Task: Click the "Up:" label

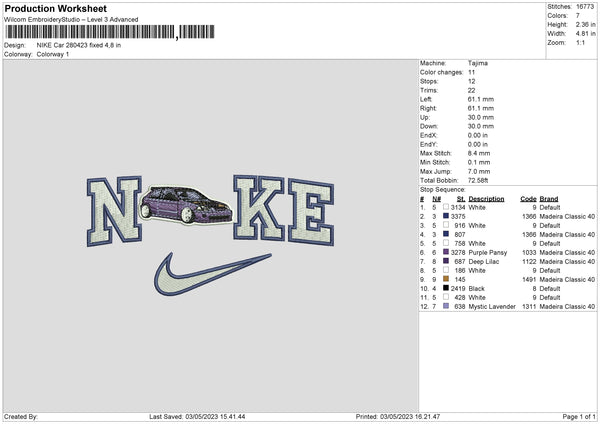Action: point(425,117)
